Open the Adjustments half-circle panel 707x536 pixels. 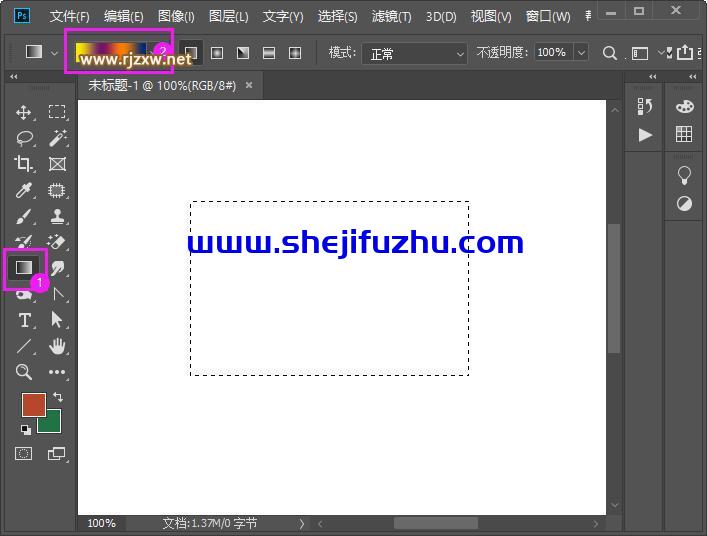pyautogui.click(x=684, y=204)
